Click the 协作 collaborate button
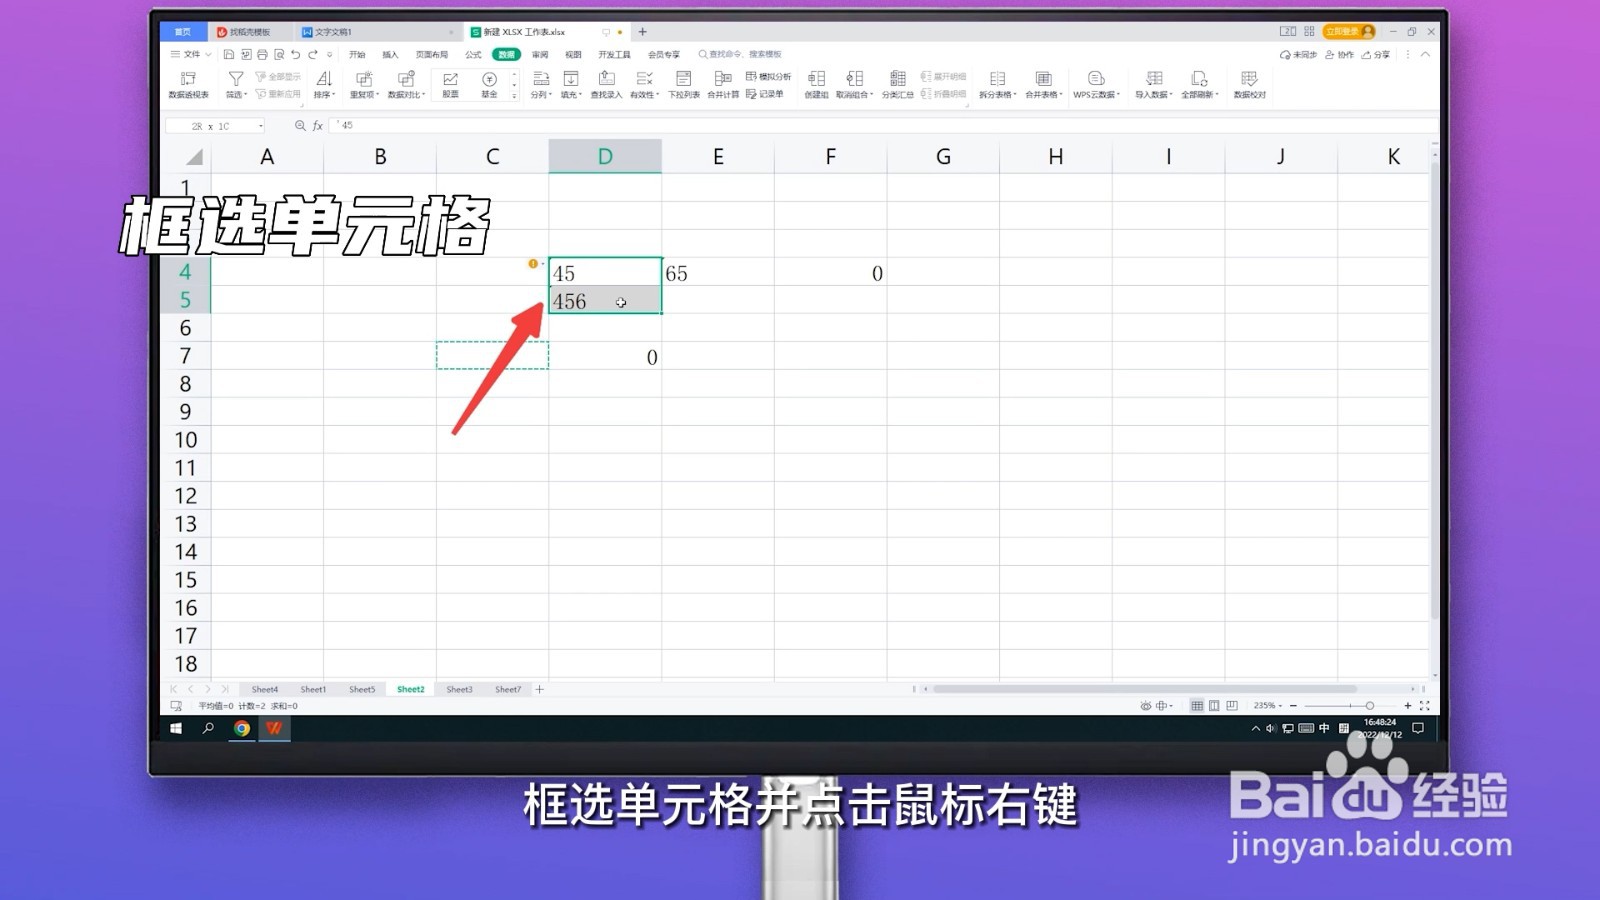 point(1340,54)
